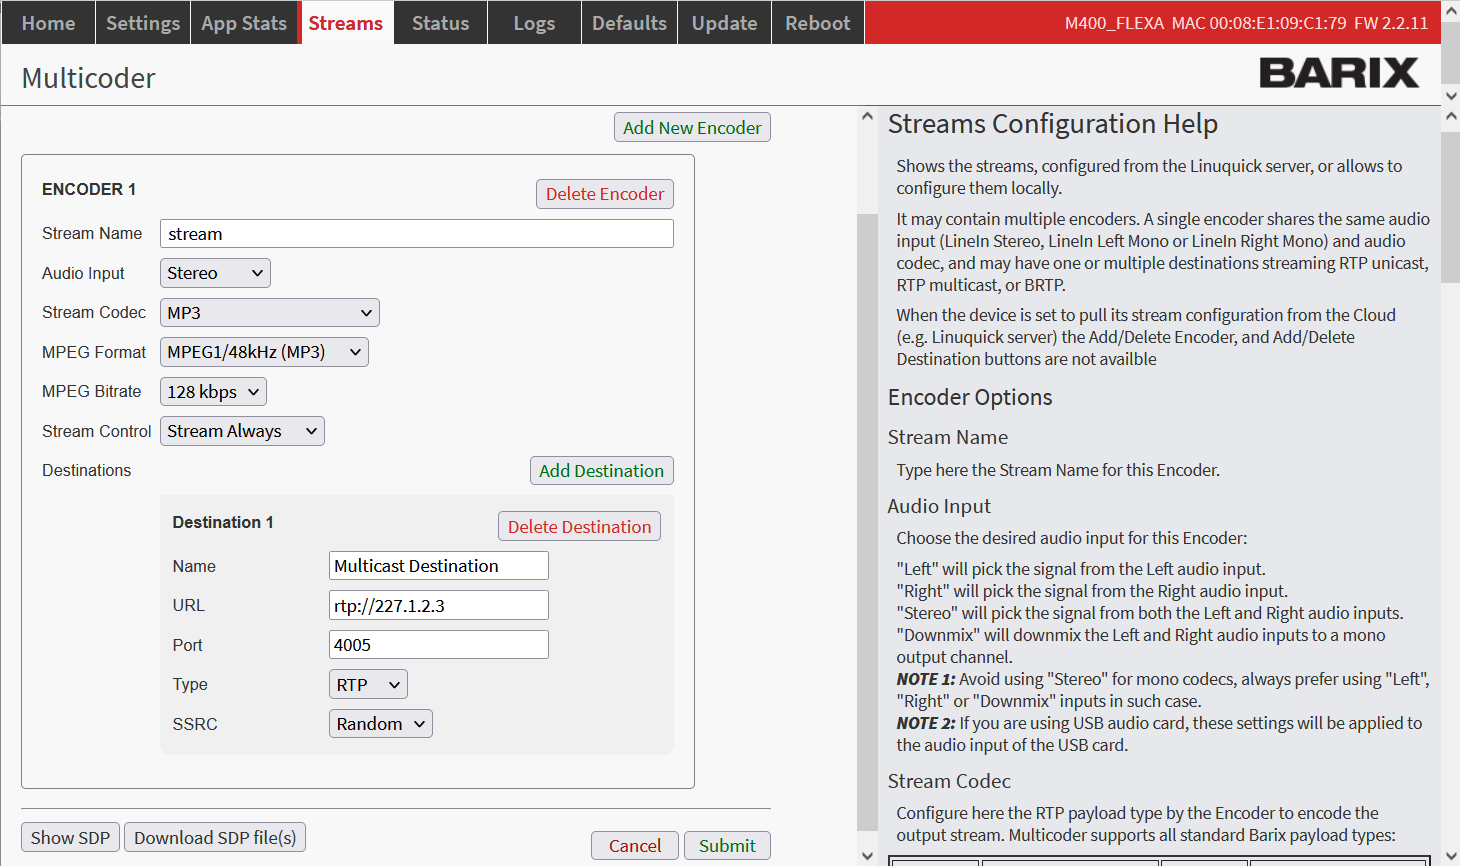Image resolution: width=1460 pixels, height=866 pixels.
Task: Open the Audio Input dropdown
Action: tap(215, 273)
